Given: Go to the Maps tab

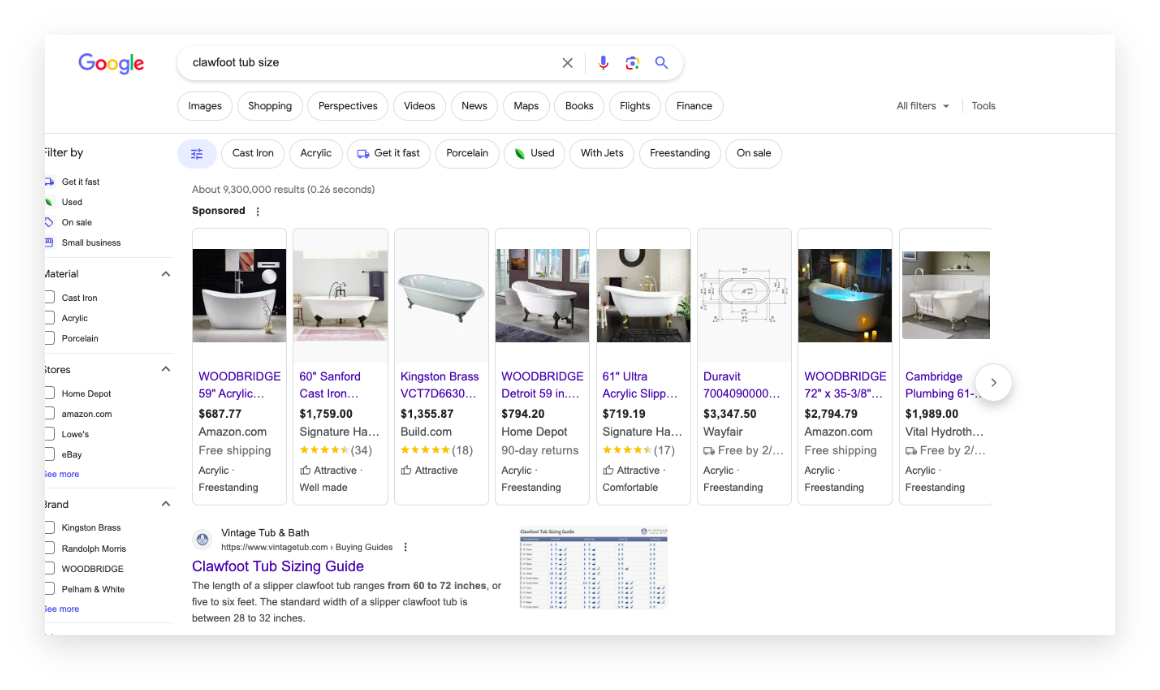Looking at the screenshot, I should tap(526, 106).
